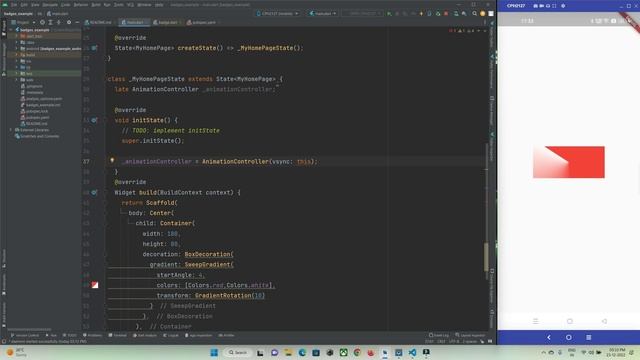Open the Dart Analysis tool window
The image size is (640, 360).
click(144, 335)
